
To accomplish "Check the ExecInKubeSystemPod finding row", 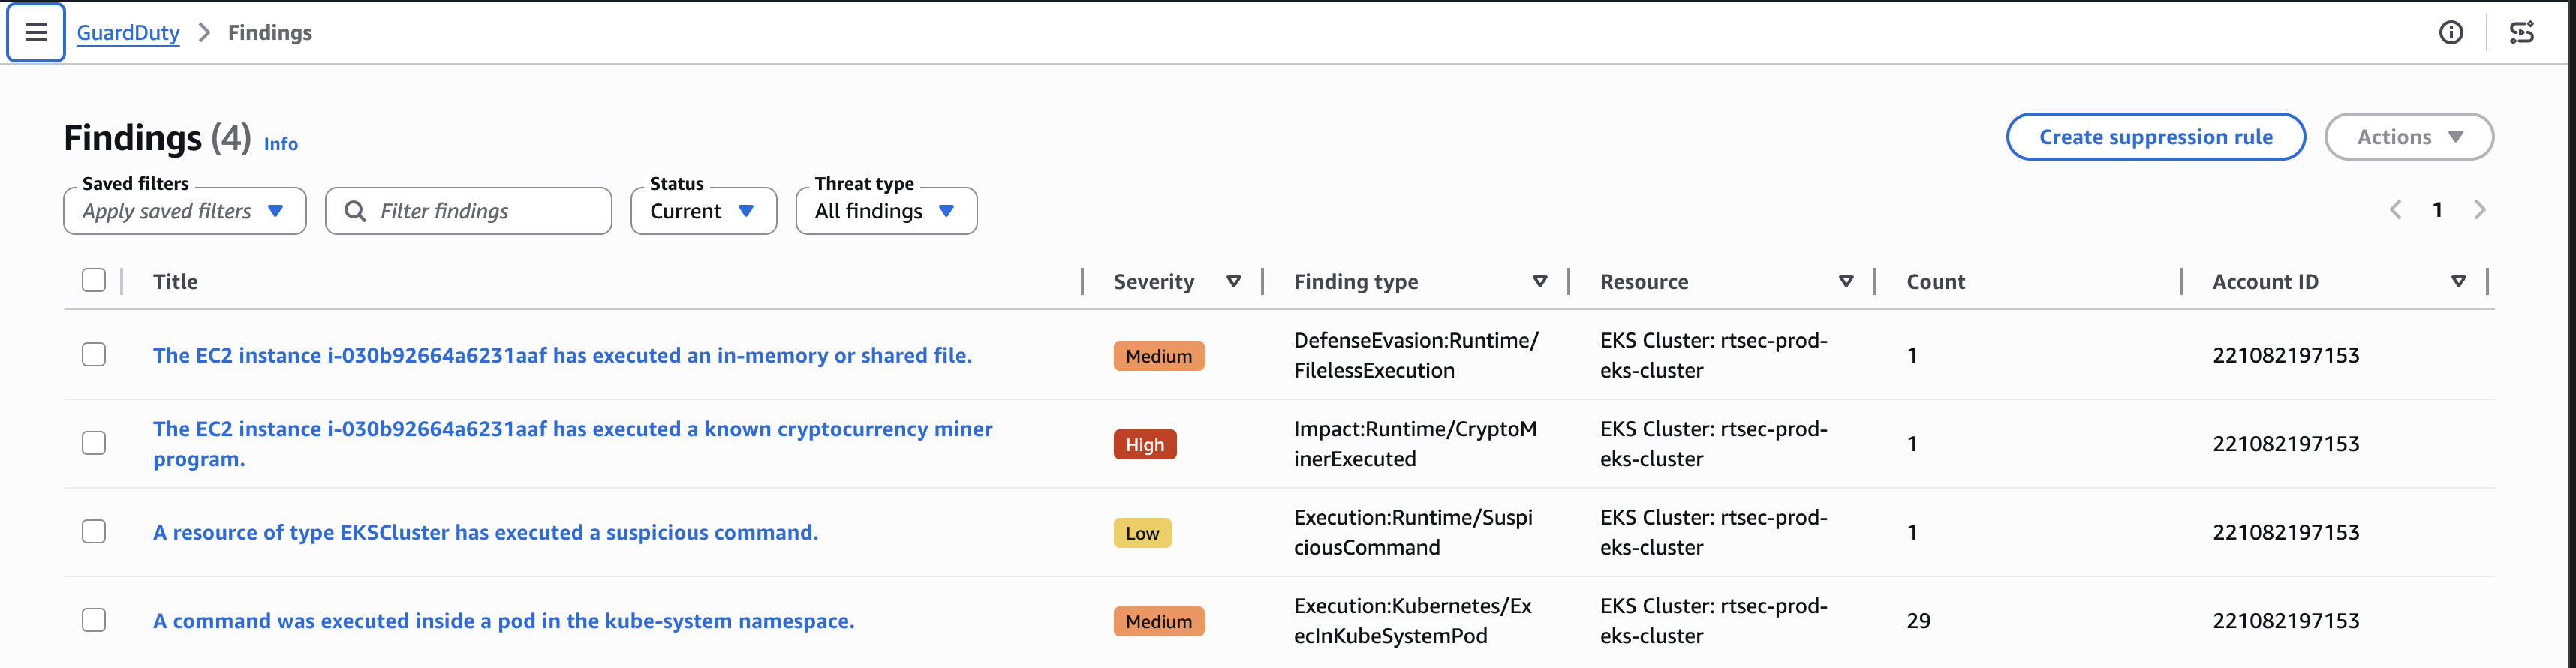I will 94,620.
